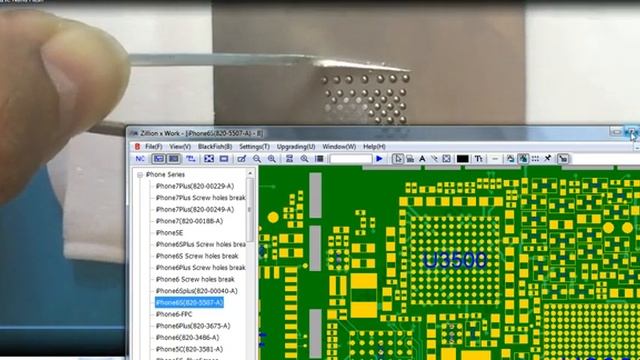640x360 pixels.
Task: Click the dotted grid toolbar icon
Action: pos(536,159)
